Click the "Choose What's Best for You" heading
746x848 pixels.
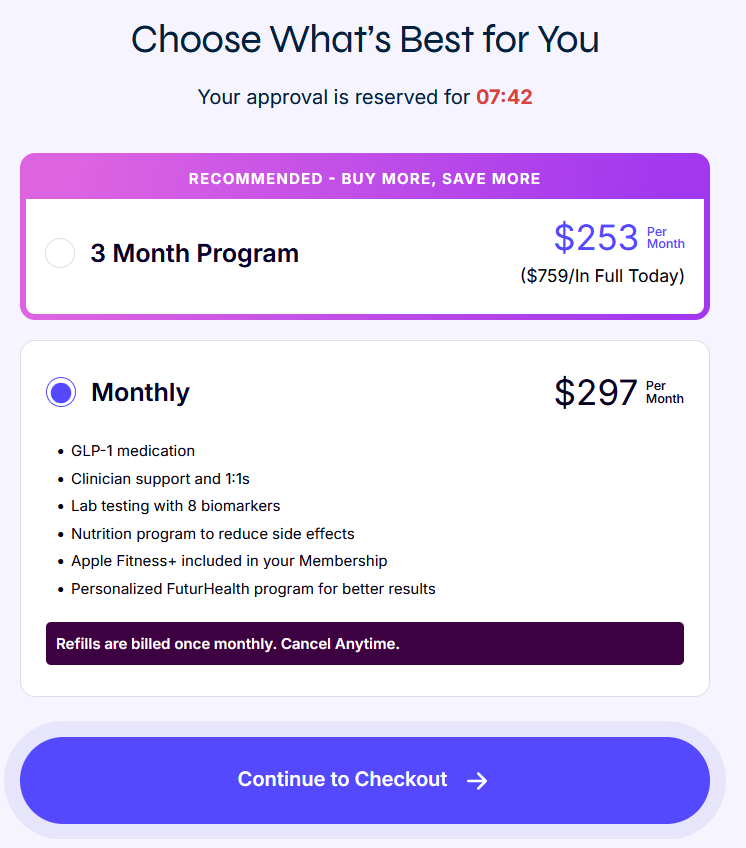[x=365, y=40]
